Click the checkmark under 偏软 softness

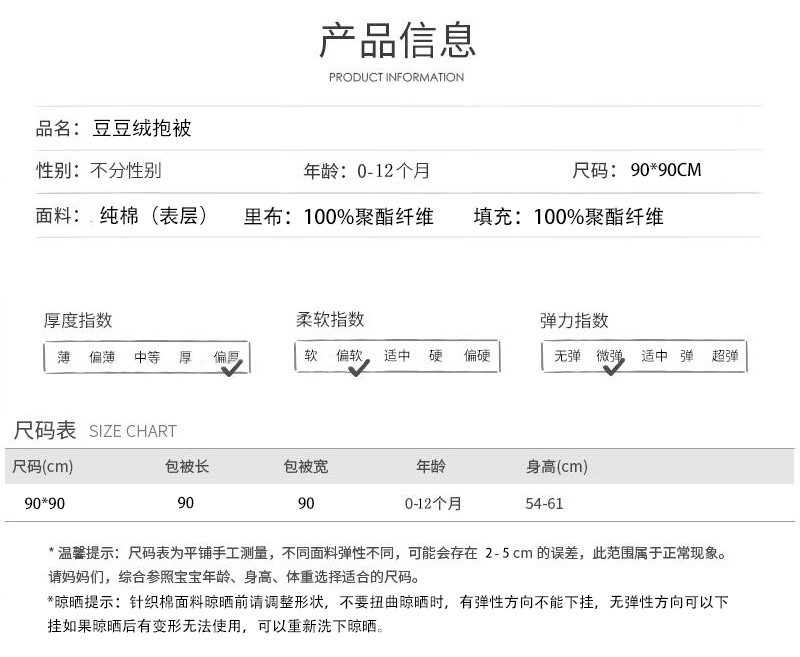(359, 368)
